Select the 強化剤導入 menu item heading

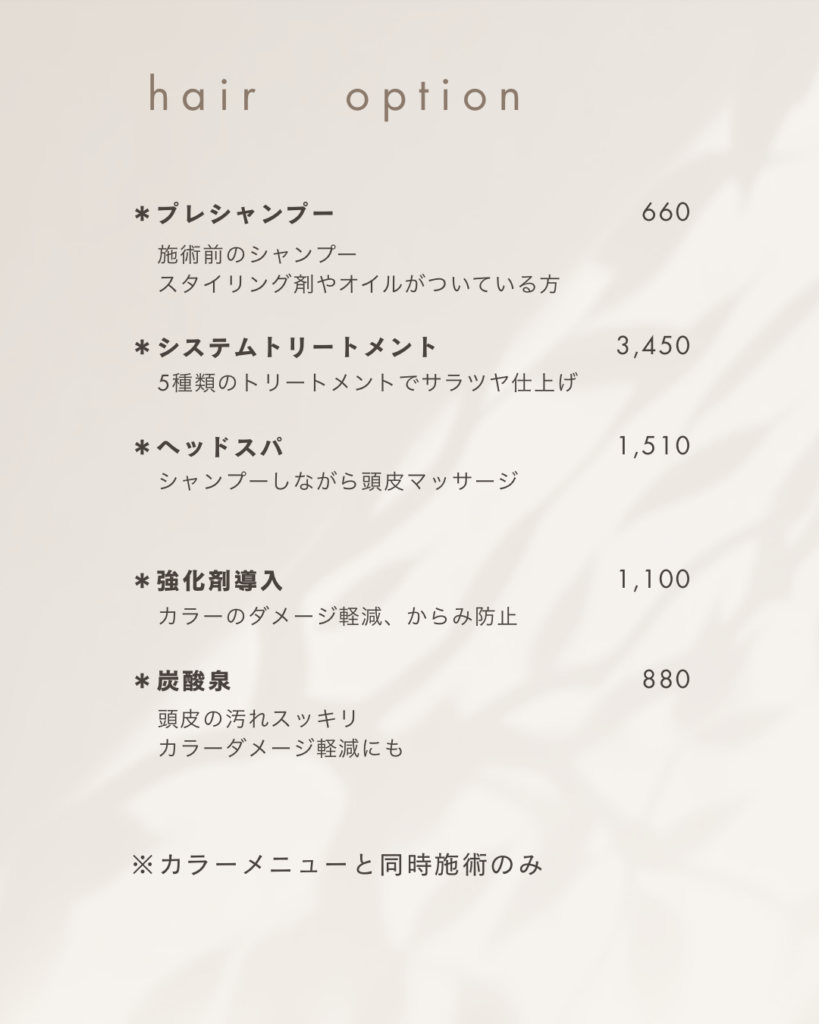220,581
